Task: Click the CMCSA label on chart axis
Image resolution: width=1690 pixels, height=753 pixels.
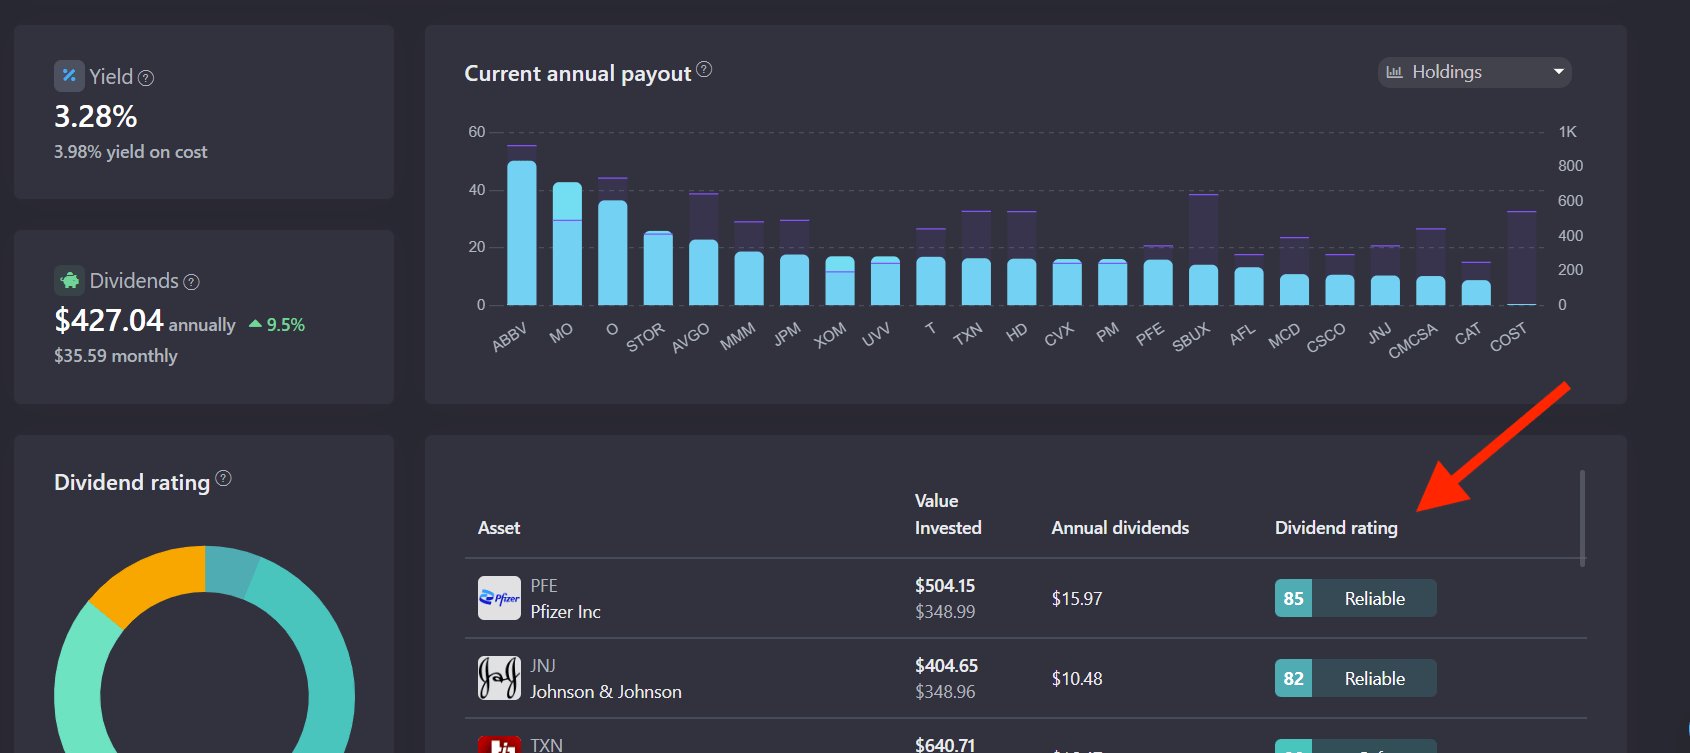Action: tap(1413, 340)
